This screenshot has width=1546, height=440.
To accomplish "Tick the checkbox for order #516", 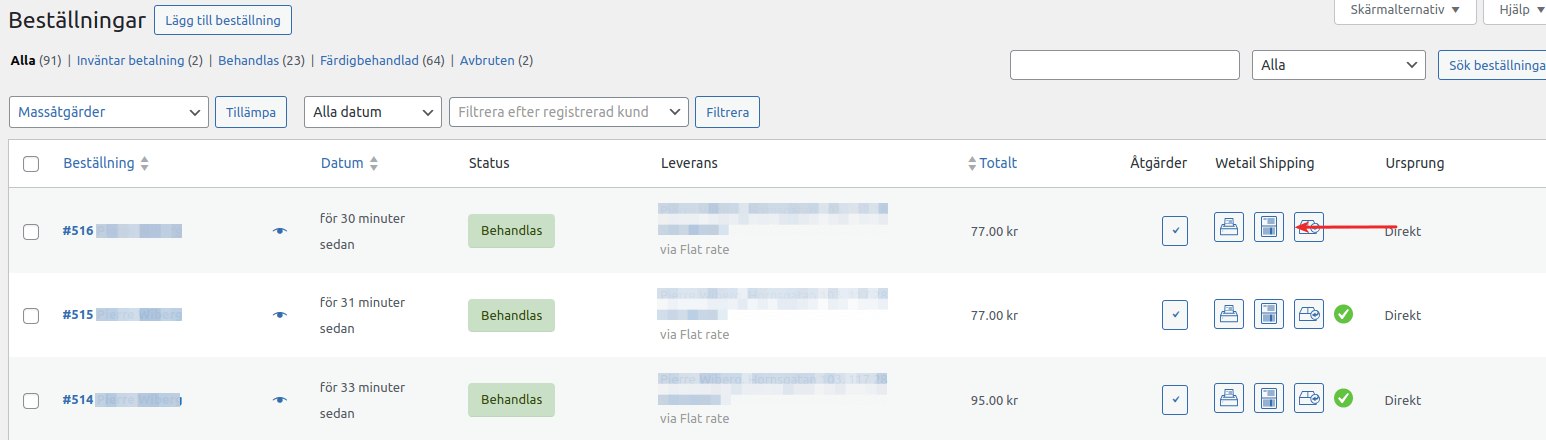I will tap(31, 232).
